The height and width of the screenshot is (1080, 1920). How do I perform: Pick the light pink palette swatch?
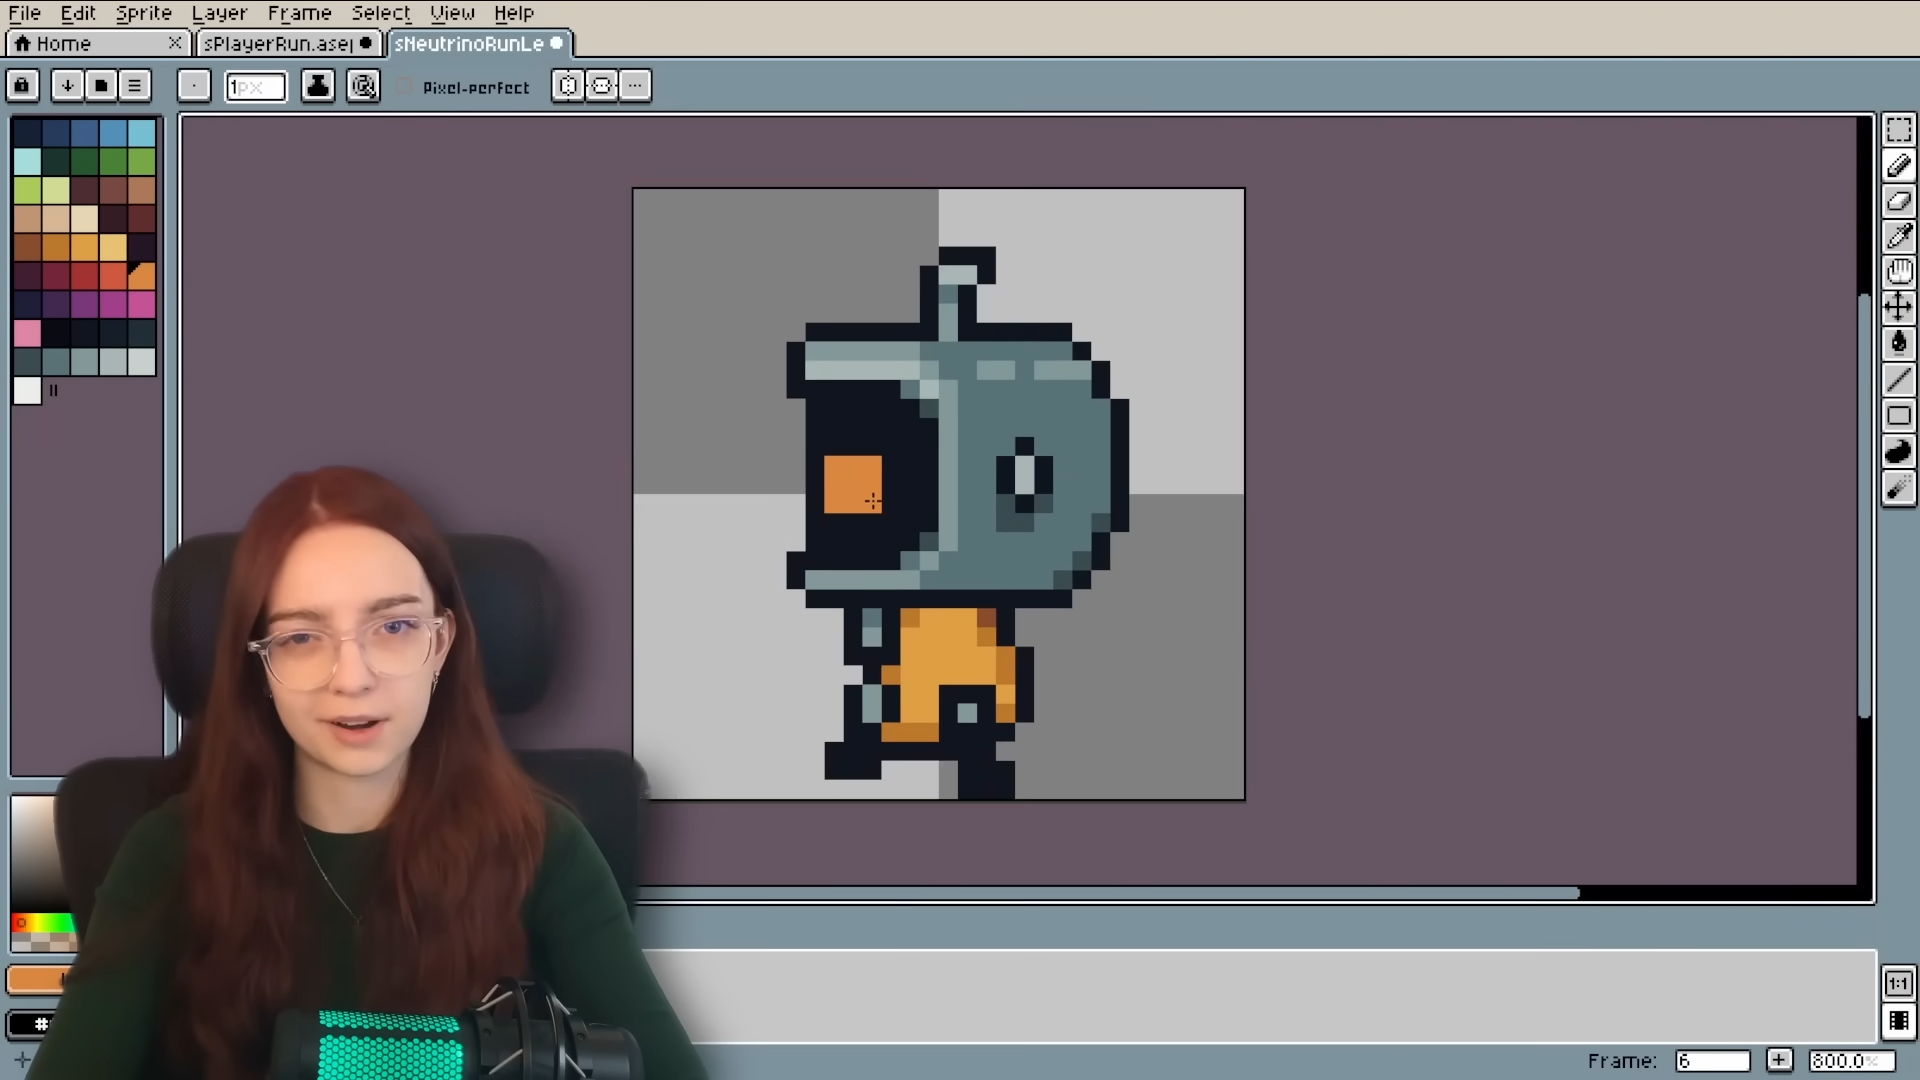[x=27, y=333]
